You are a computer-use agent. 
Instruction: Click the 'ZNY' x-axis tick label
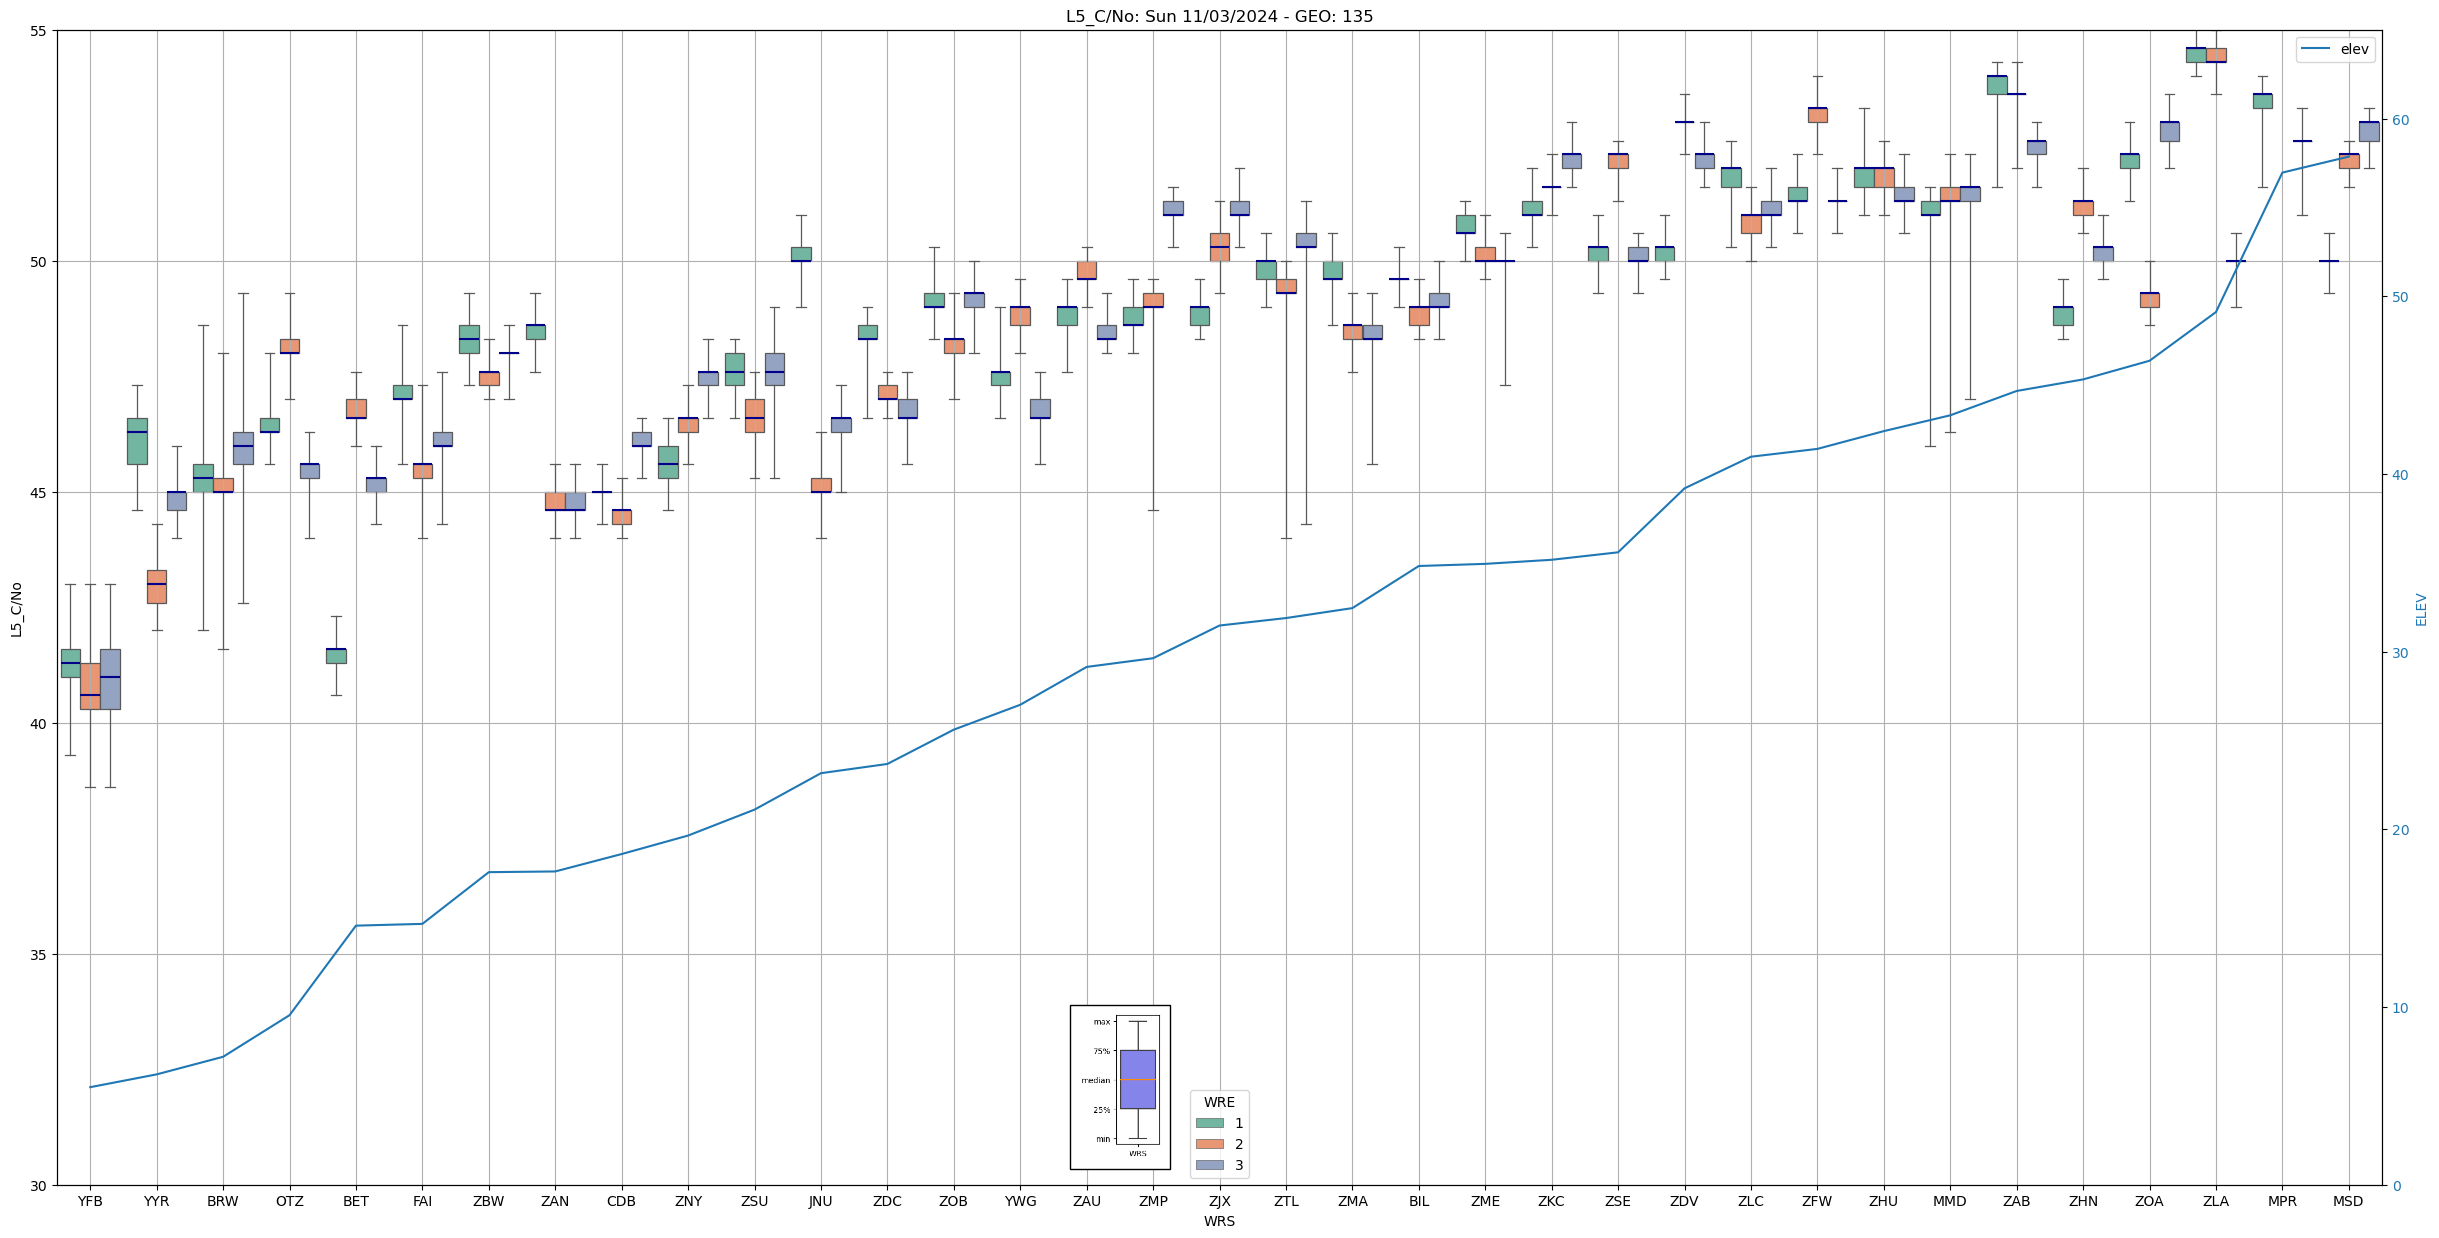(688, 1201)
